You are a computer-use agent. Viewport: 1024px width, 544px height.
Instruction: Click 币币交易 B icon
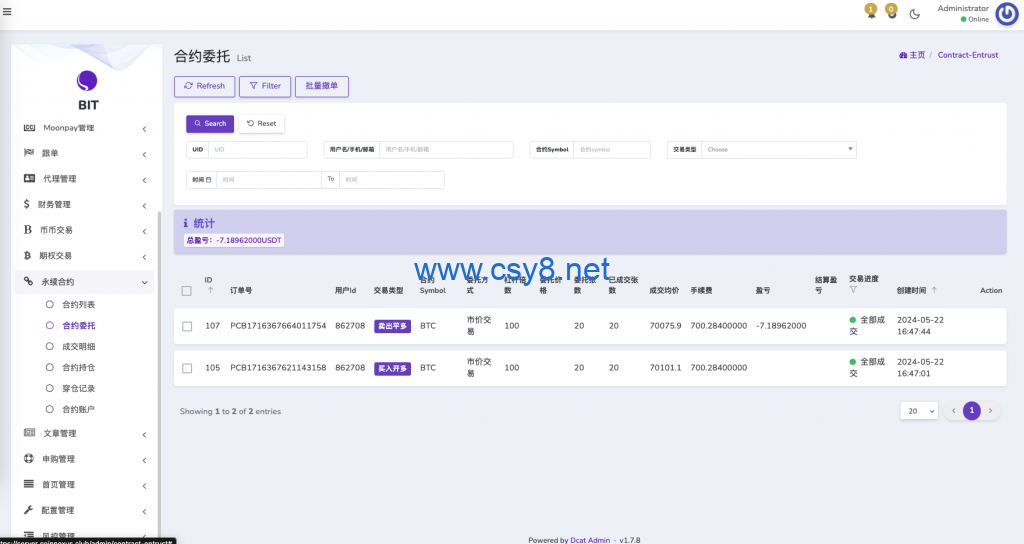click(x=27, y=230)
